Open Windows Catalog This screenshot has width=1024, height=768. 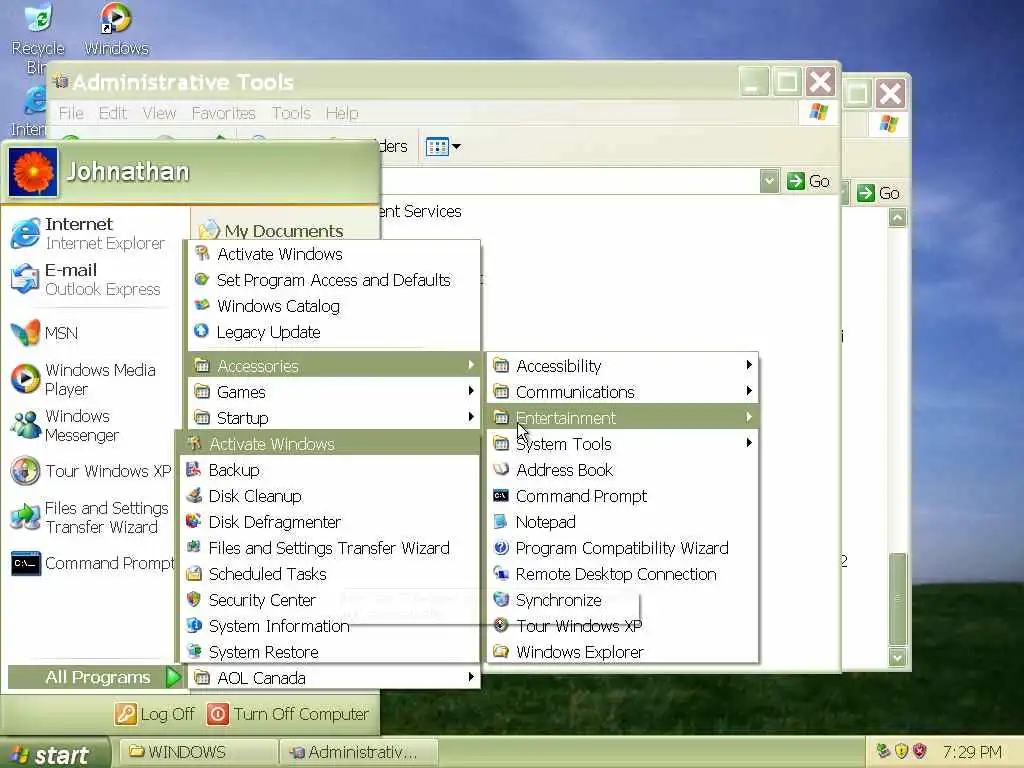pos(334,306)
